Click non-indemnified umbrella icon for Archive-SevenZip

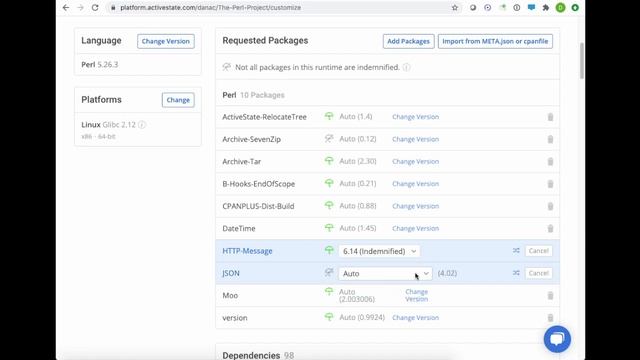[329, 139]
